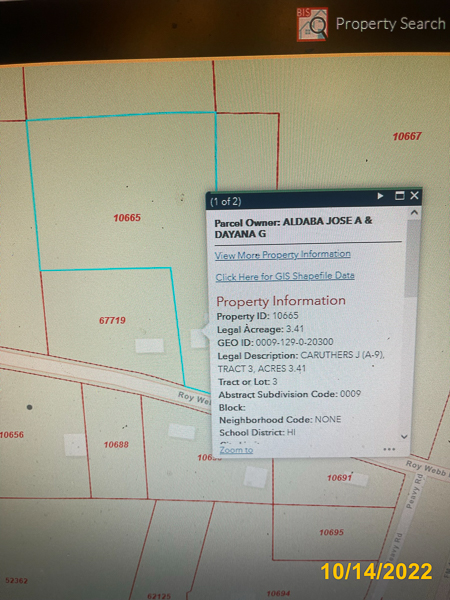Screen dimensions: 450x600
Task: Open the BIS Property Search icon
Action: 312,24
